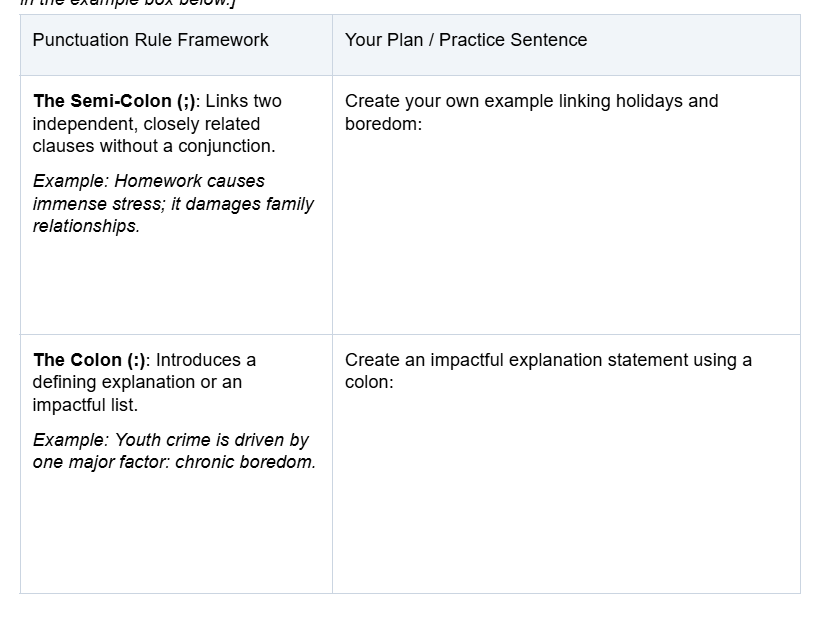Click the bold 'The Semi-Colon (;)' heading
Screen dimensions: 832x631
point(114,101)
